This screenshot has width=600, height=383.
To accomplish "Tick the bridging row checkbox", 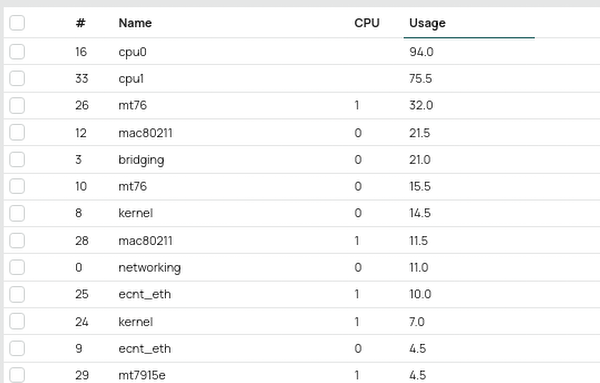I will coord(17,159).
